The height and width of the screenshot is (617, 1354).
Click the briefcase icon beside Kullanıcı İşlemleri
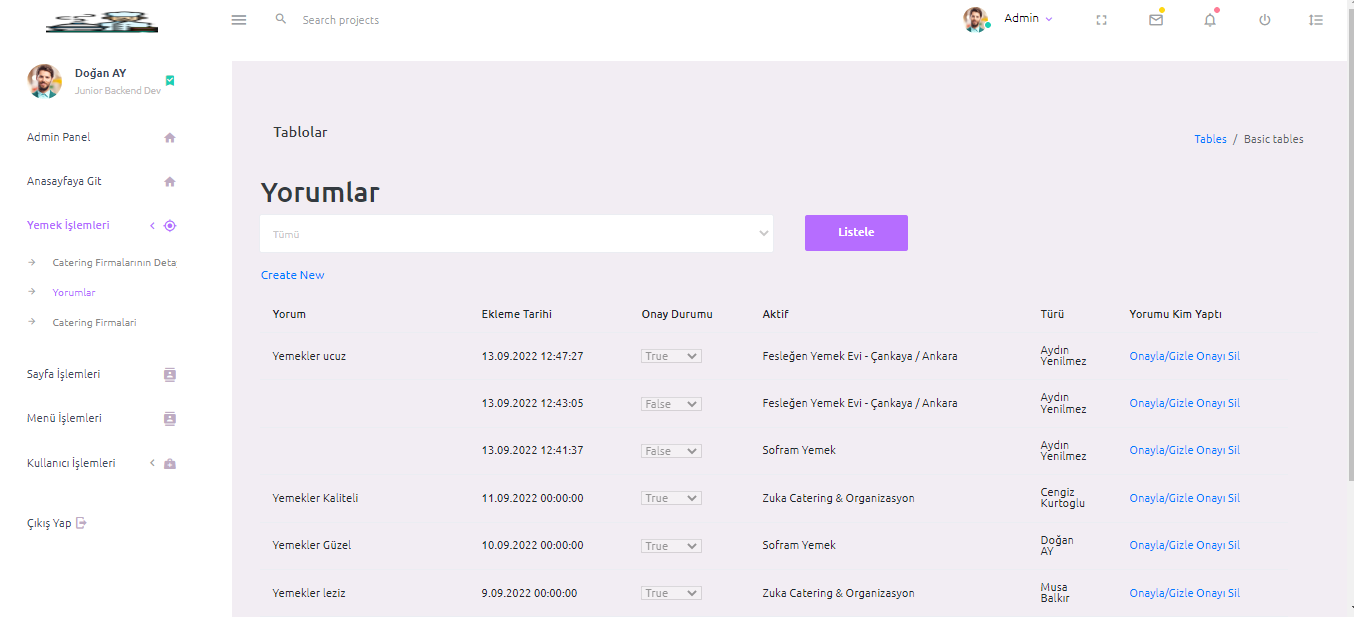tap(170, 462)
